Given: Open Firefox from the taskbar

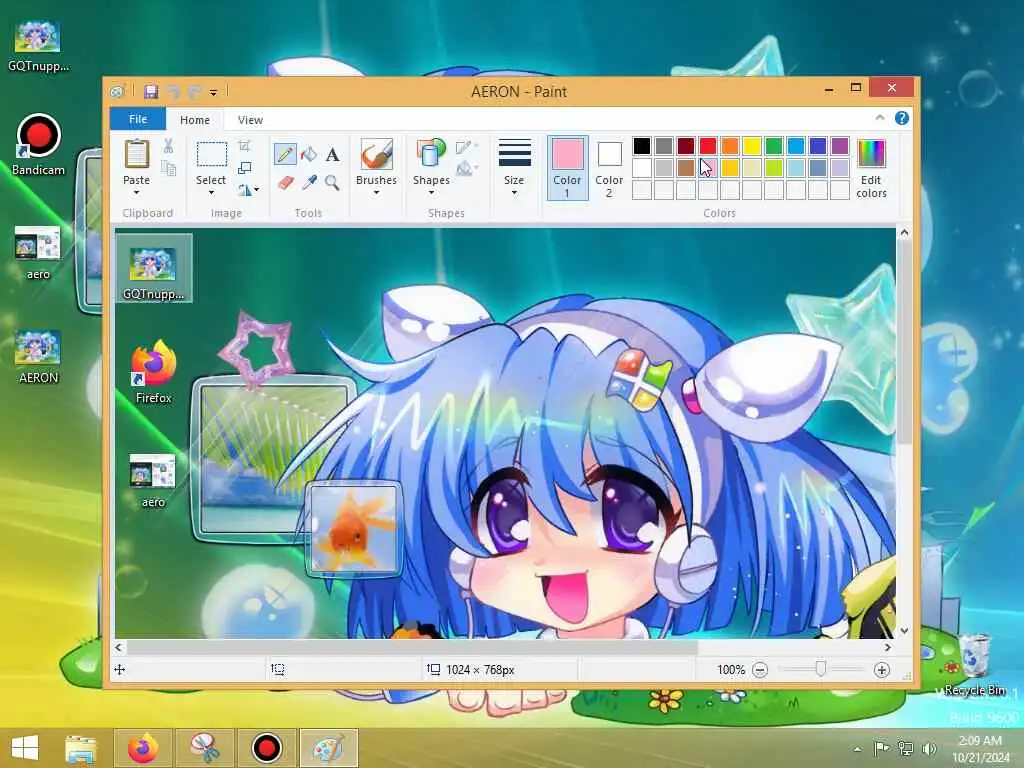Looking at the screenshot, I should tap(143, 748).
